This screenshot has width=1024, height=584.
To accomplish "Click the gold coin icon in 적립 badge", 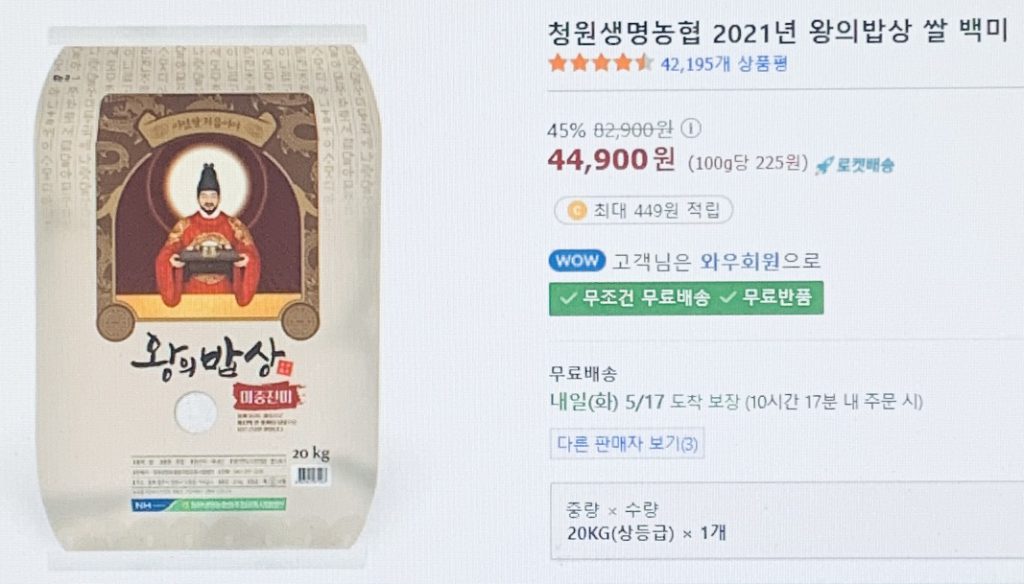I will pyautogui.click(x=577, y=210).
